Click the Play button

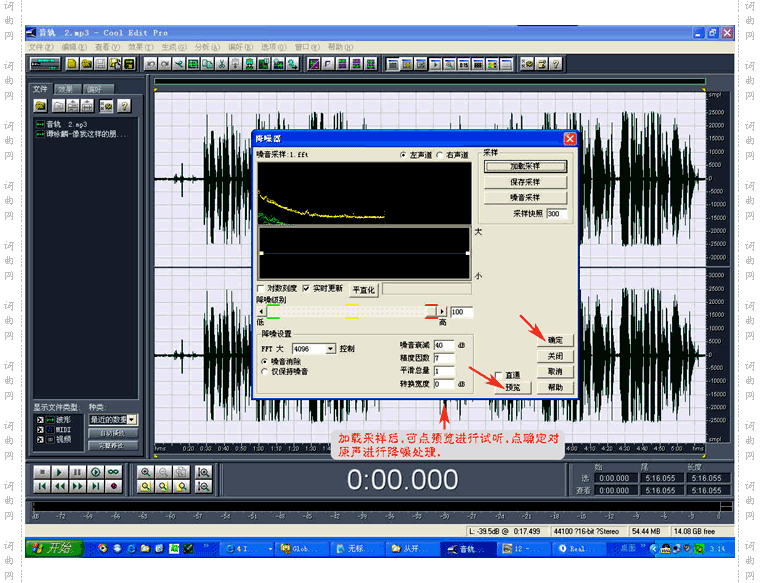pos(60,472)
